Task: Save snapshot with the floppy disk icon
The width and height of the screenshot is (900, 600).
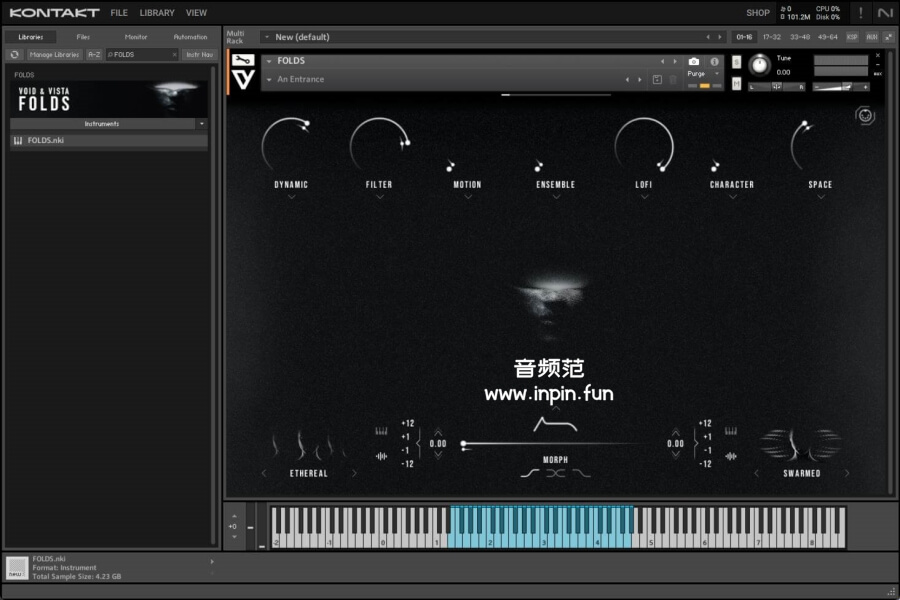Action: coord(657,80)
